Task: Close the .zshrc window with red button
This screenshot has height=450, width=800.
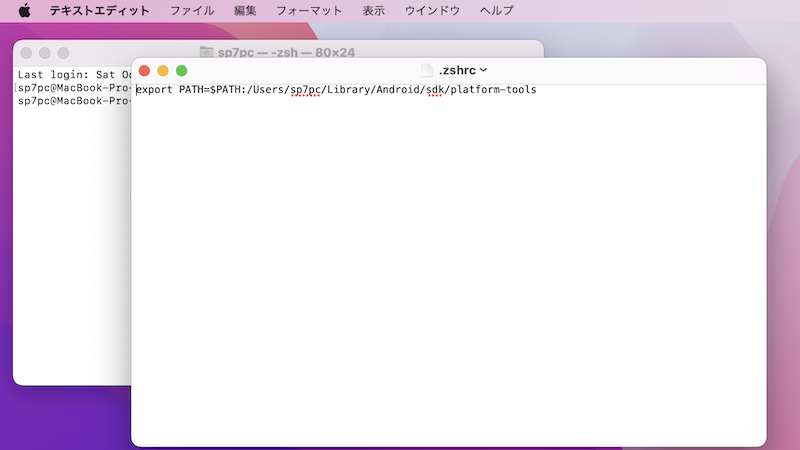Action: click(144, 70)
